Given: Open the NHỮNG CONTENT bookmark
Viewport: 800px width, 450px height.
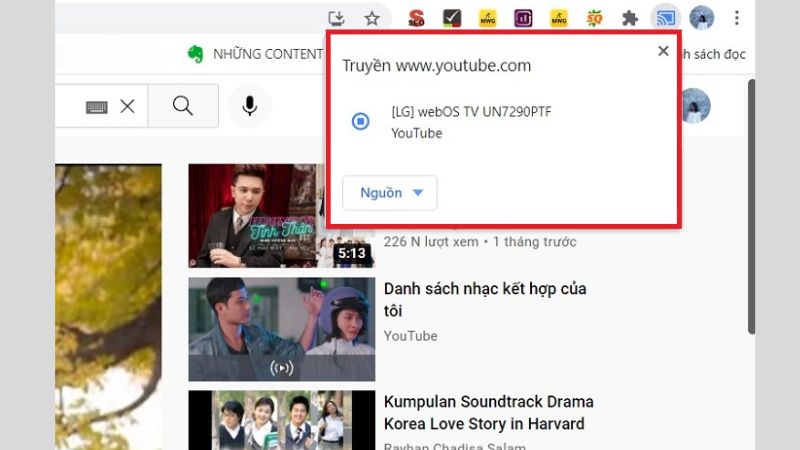Looking at the screenshot, I should [x=268, y=54].
